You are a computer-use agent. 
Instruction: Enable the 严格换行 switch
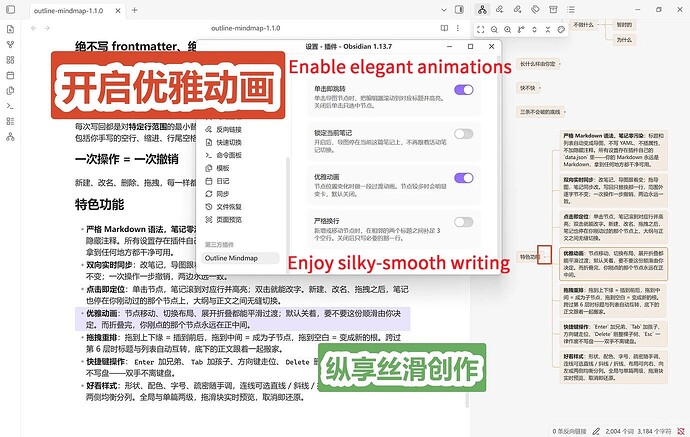(x=464, y=222)
